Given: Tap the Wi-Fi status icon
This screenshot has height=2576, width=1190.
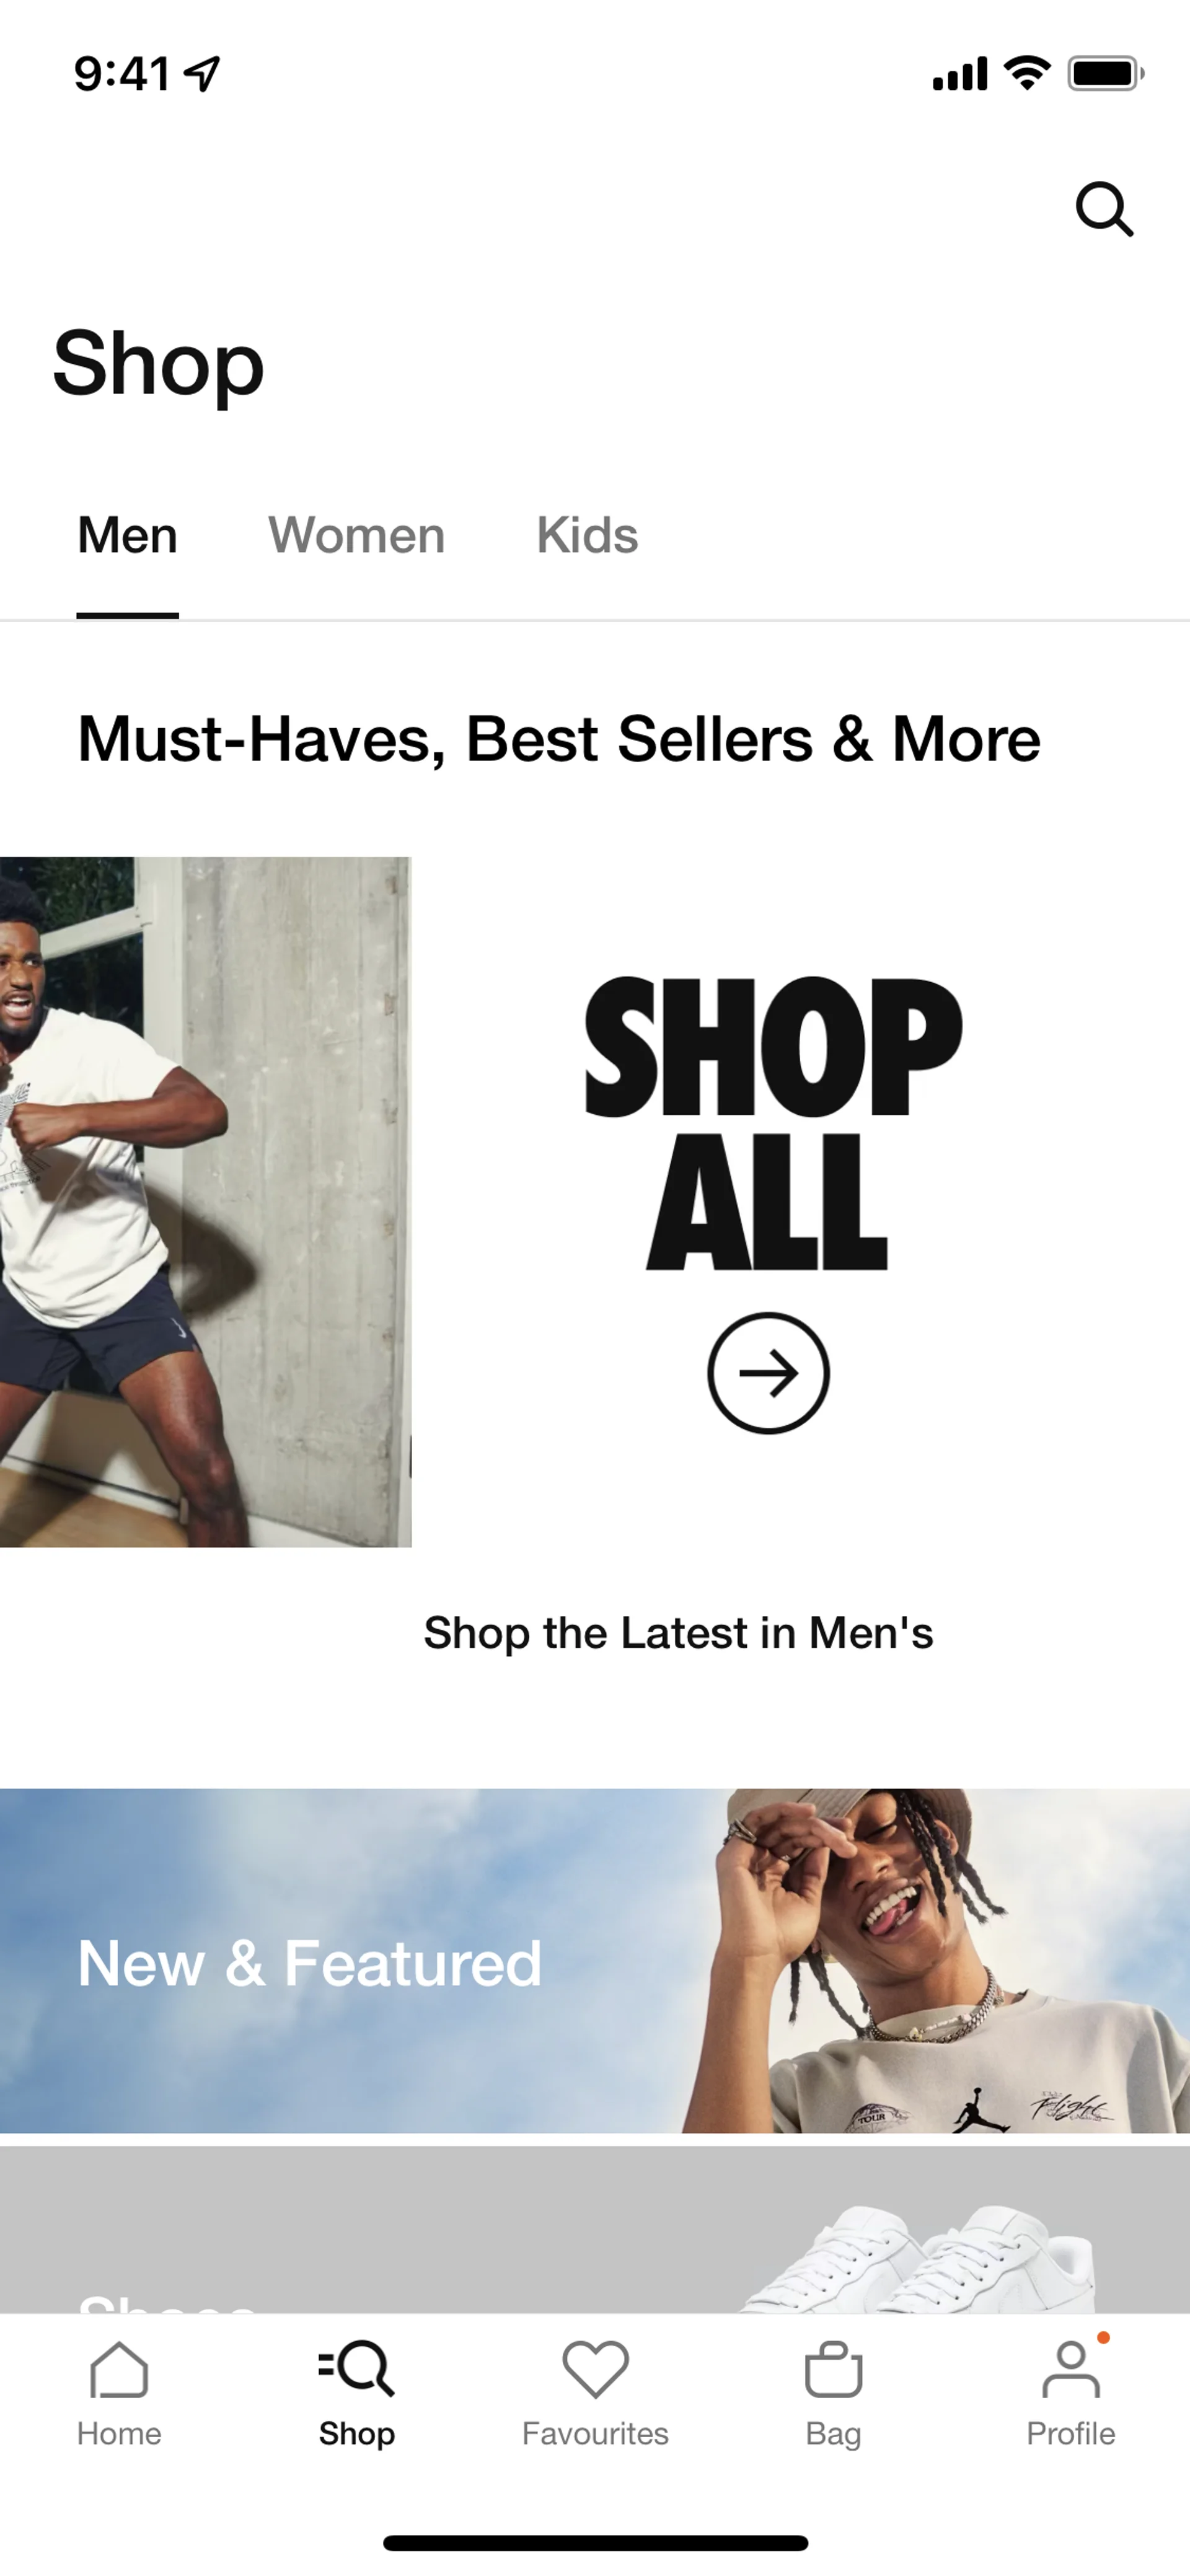Looking at the screenshot, I should pyautogui.click(x=1027, y=72).
